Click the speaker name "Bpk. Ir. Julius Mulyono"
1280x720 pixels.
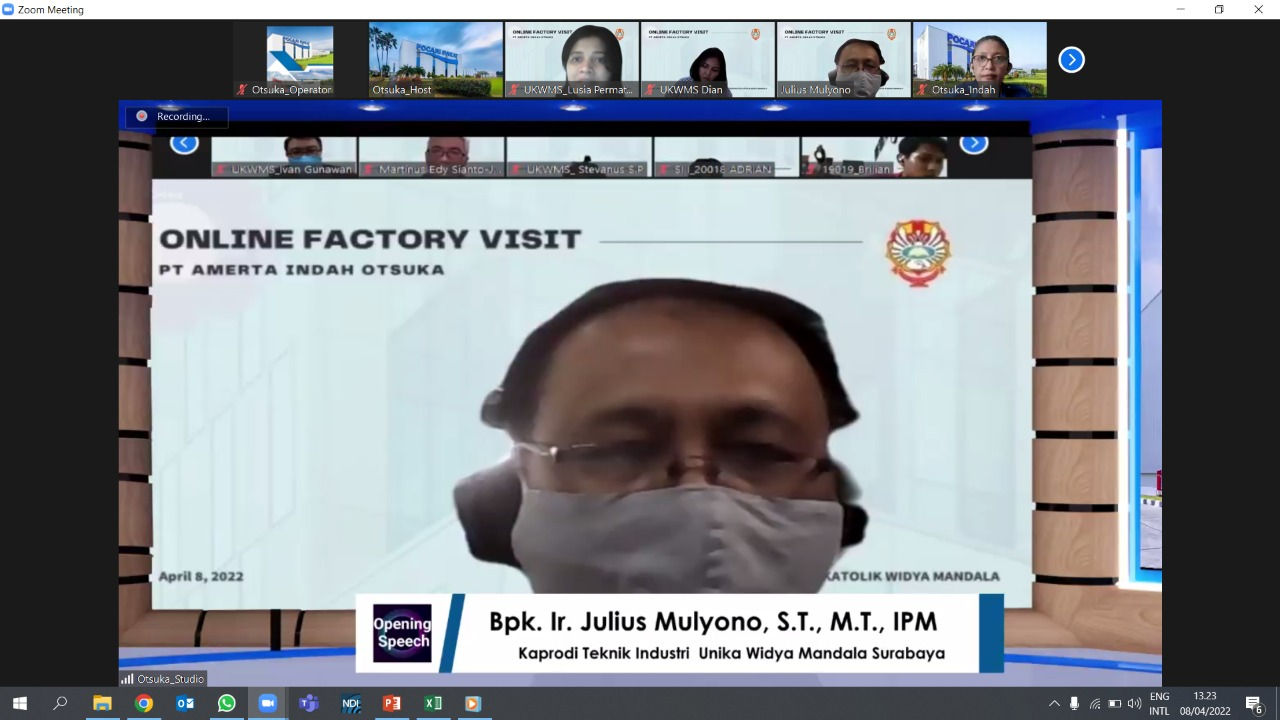coord(627,622)
